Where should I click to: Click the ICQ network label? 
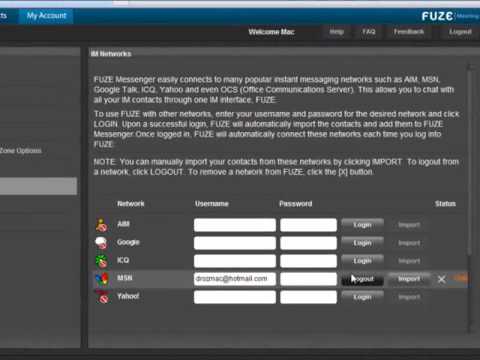point(123,260)
